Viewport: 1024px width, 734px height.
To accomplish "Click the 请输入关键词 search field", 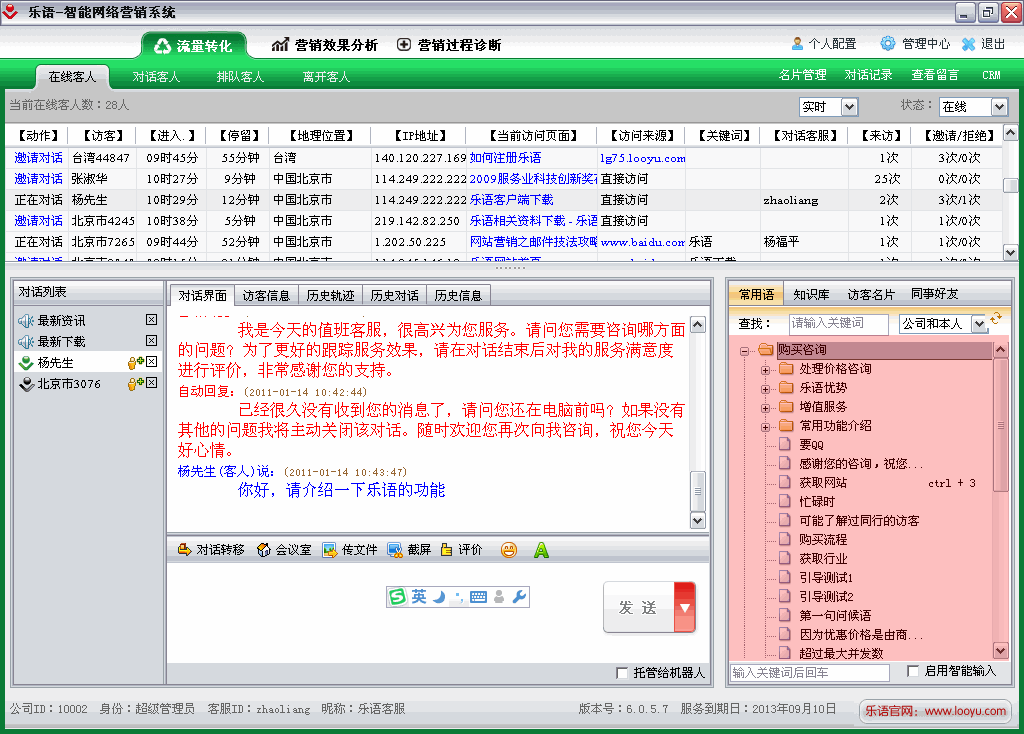I will pyautogui.click(x=838, y=324).
